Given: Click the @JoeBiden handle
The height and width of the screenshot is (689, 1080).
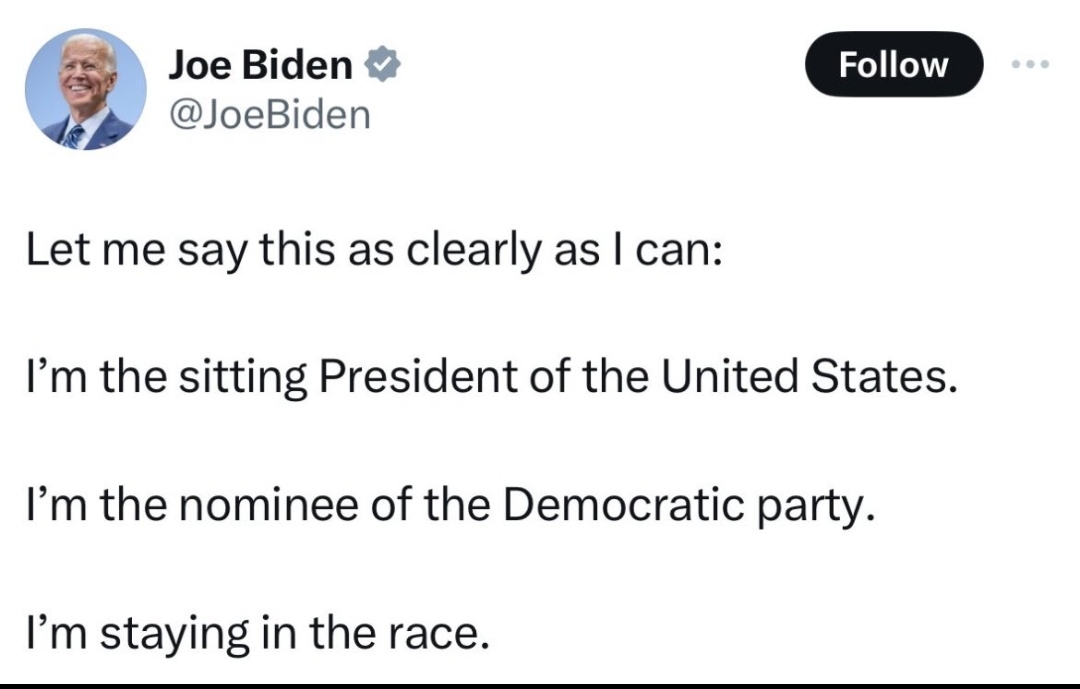Looking at the screenshot, I should point(269,114).
